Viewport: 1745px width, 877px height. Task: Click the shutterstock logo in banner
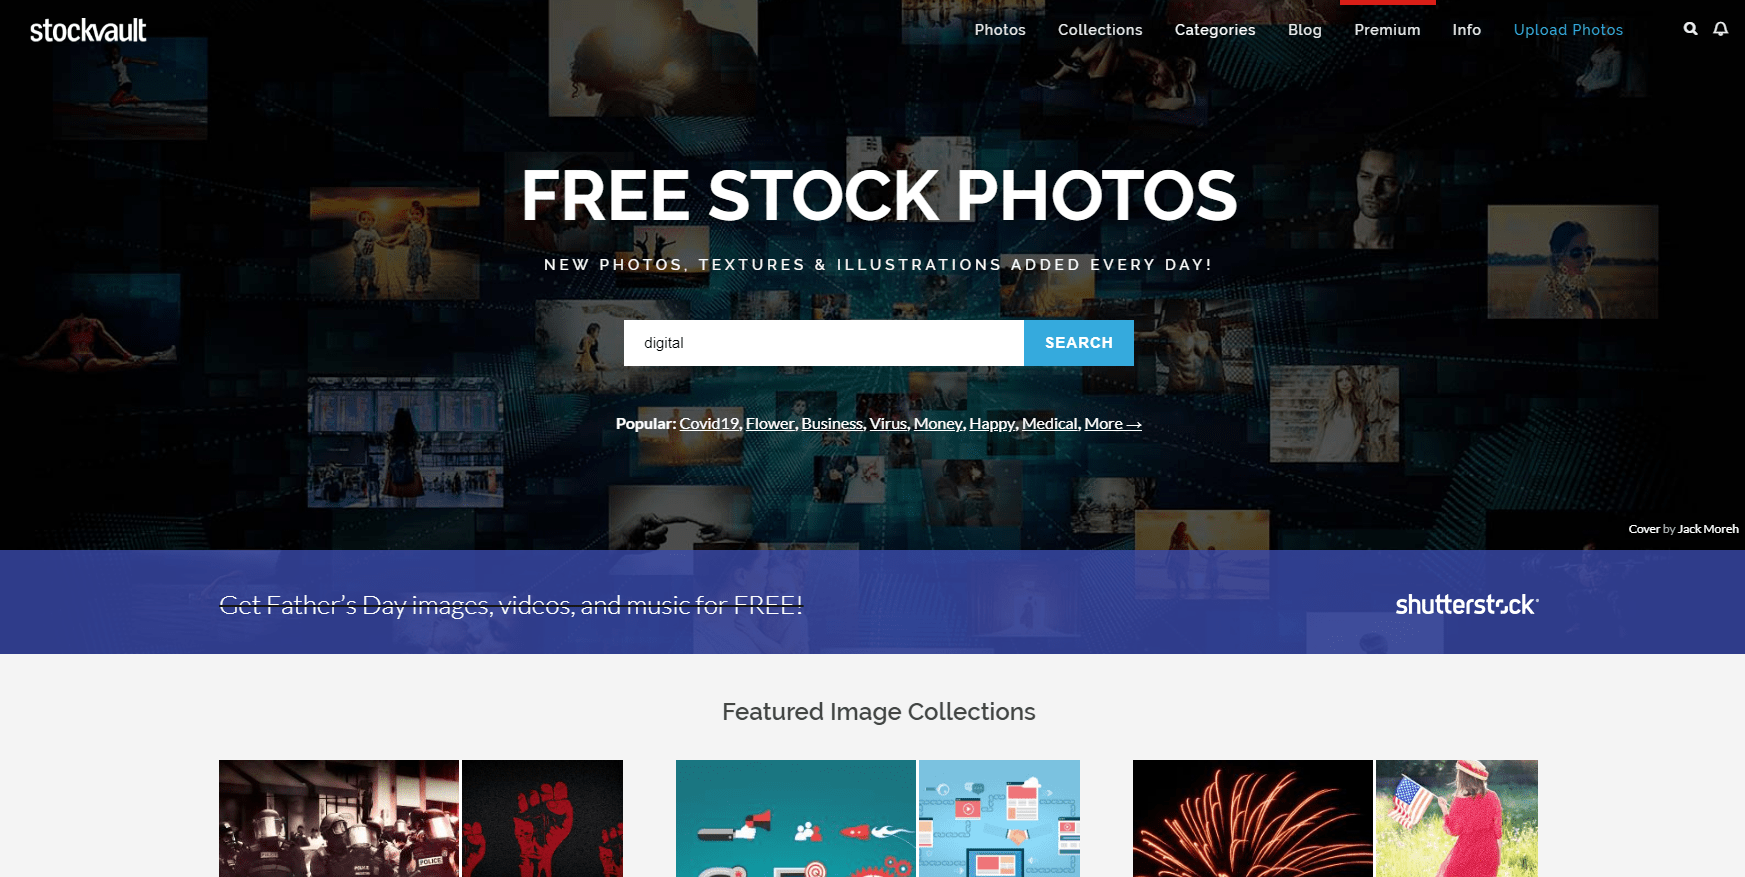point(1467,604)
